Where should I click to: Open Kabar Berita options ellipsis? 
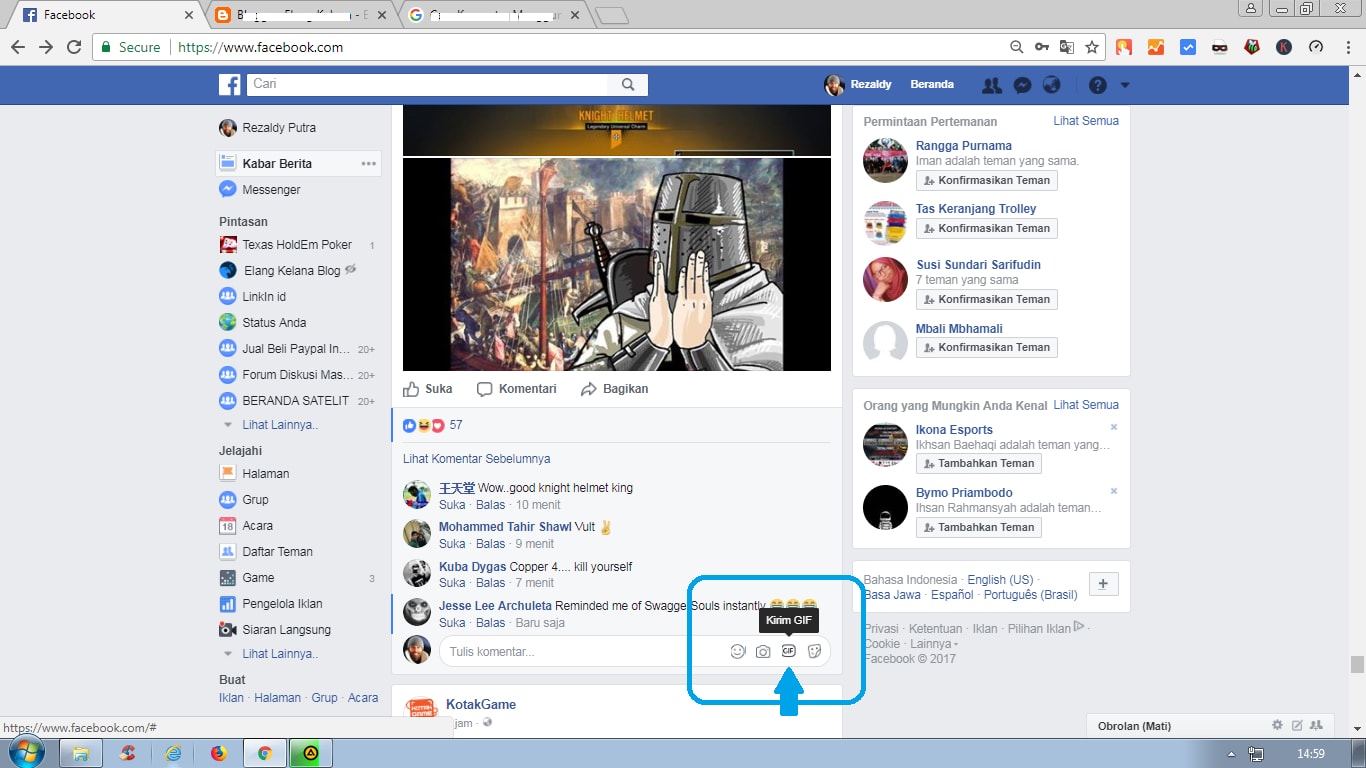coord(369,164)
